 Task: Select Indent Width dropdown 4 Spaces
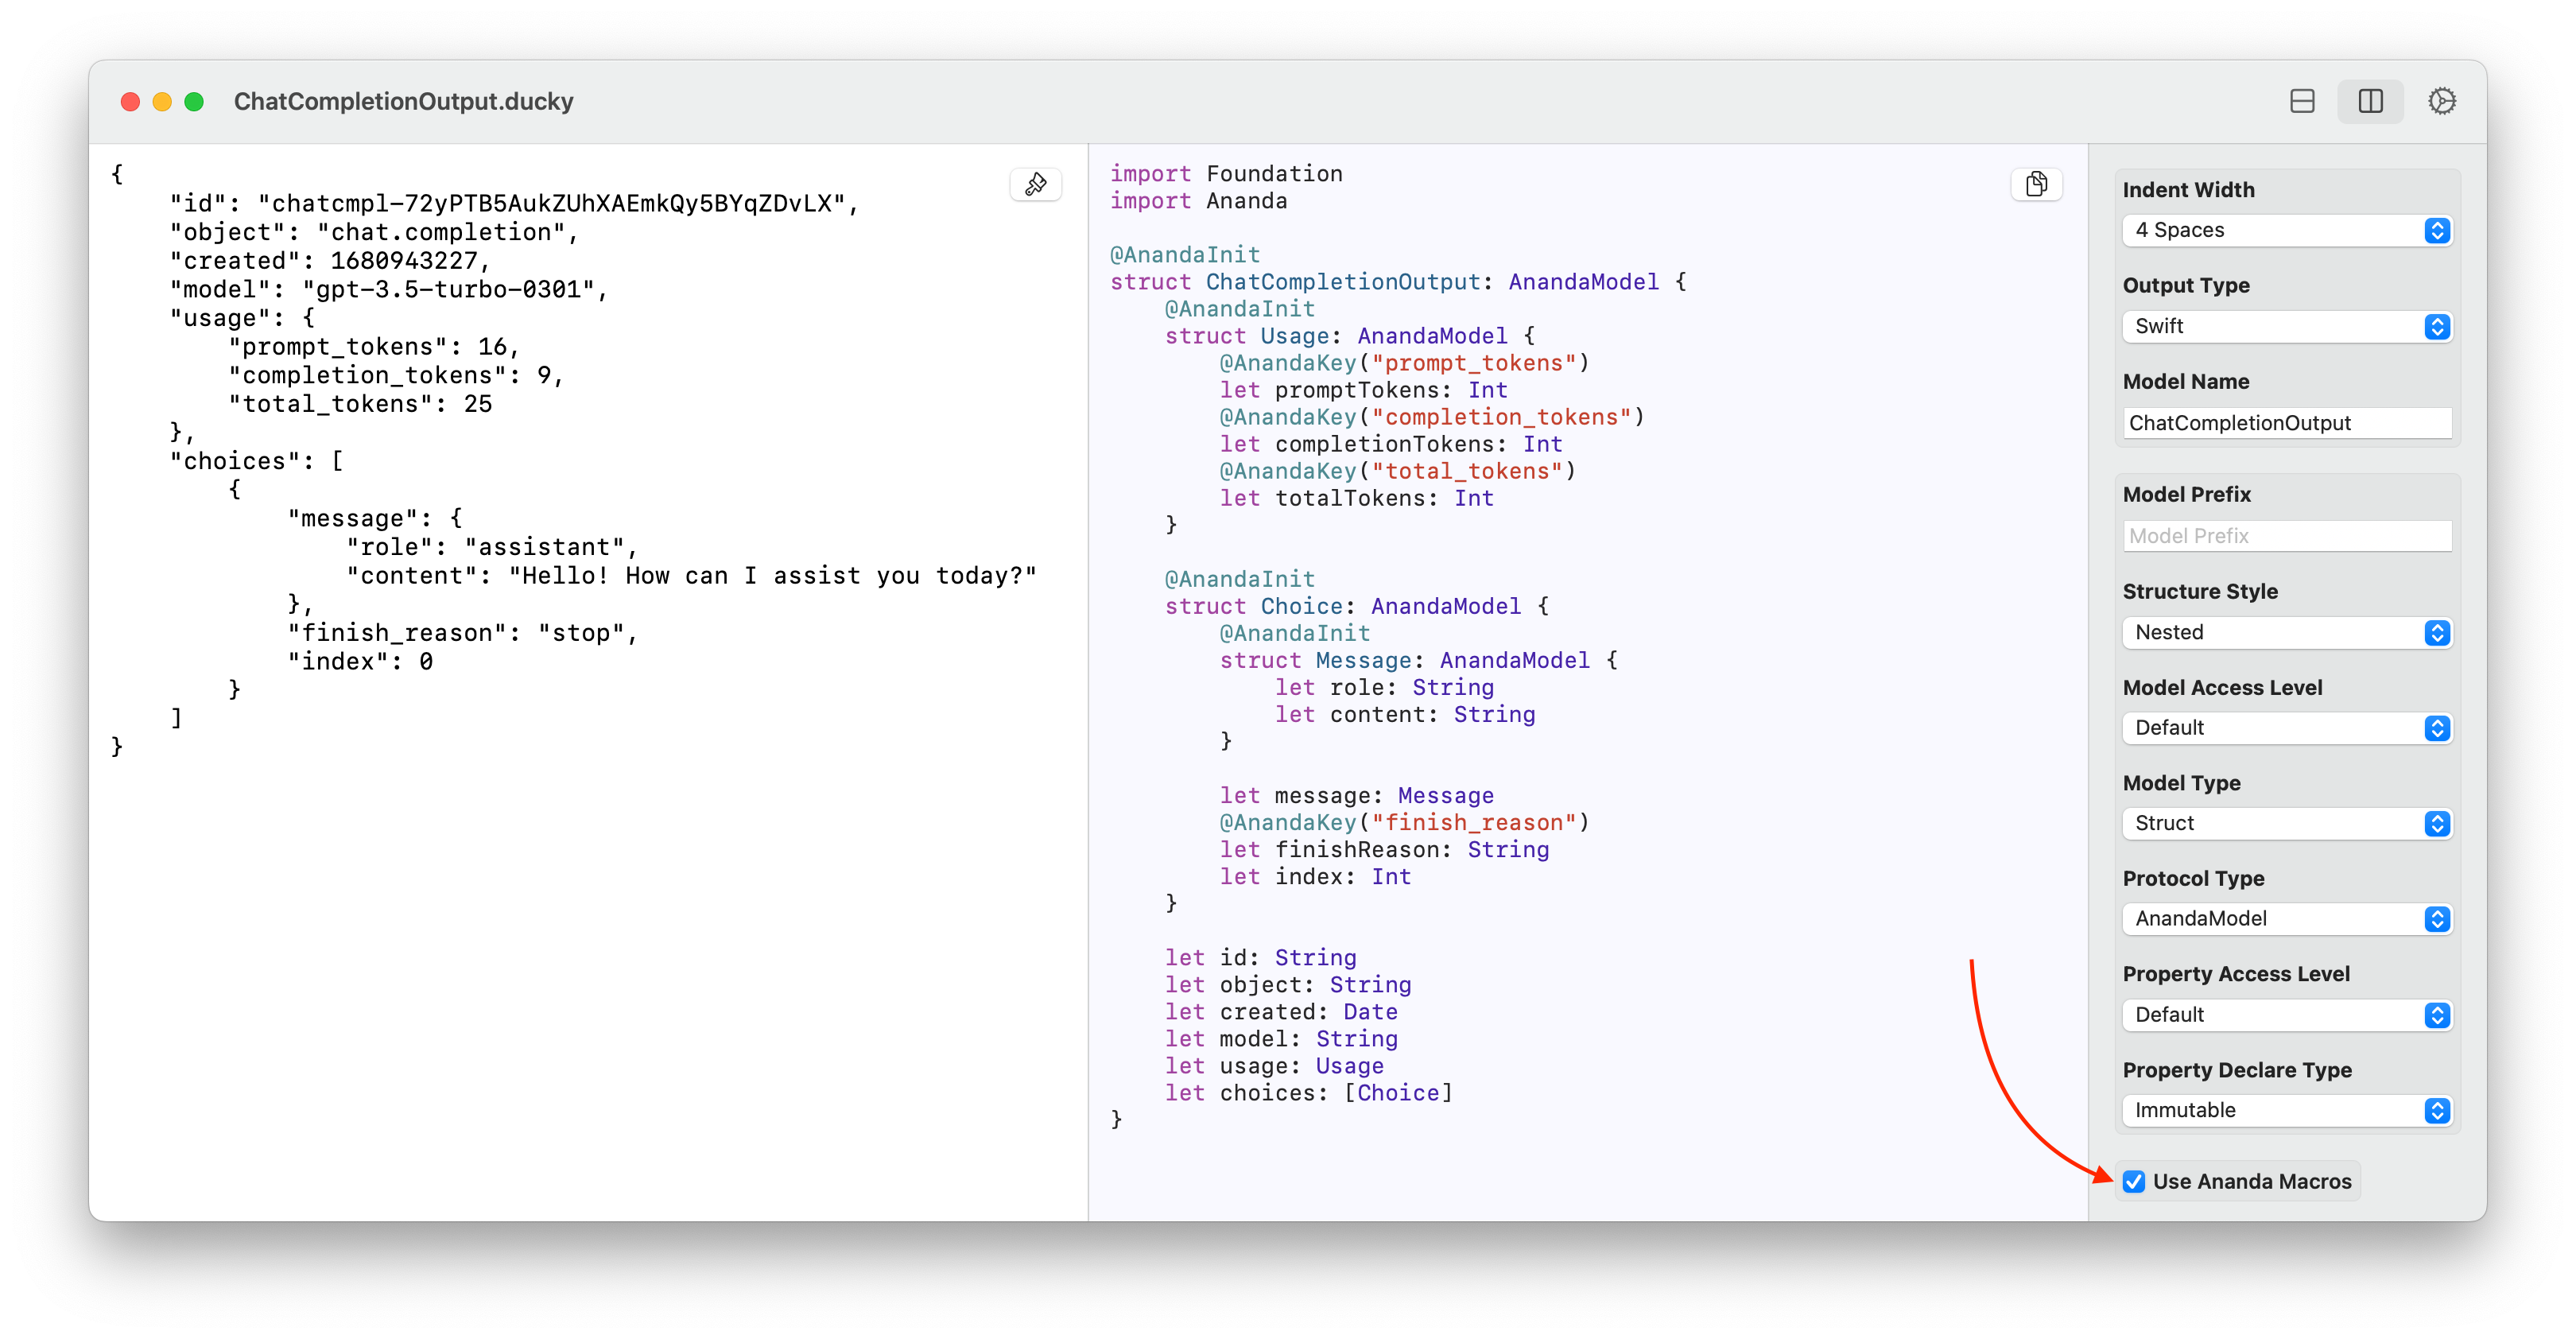point(2283,230)
